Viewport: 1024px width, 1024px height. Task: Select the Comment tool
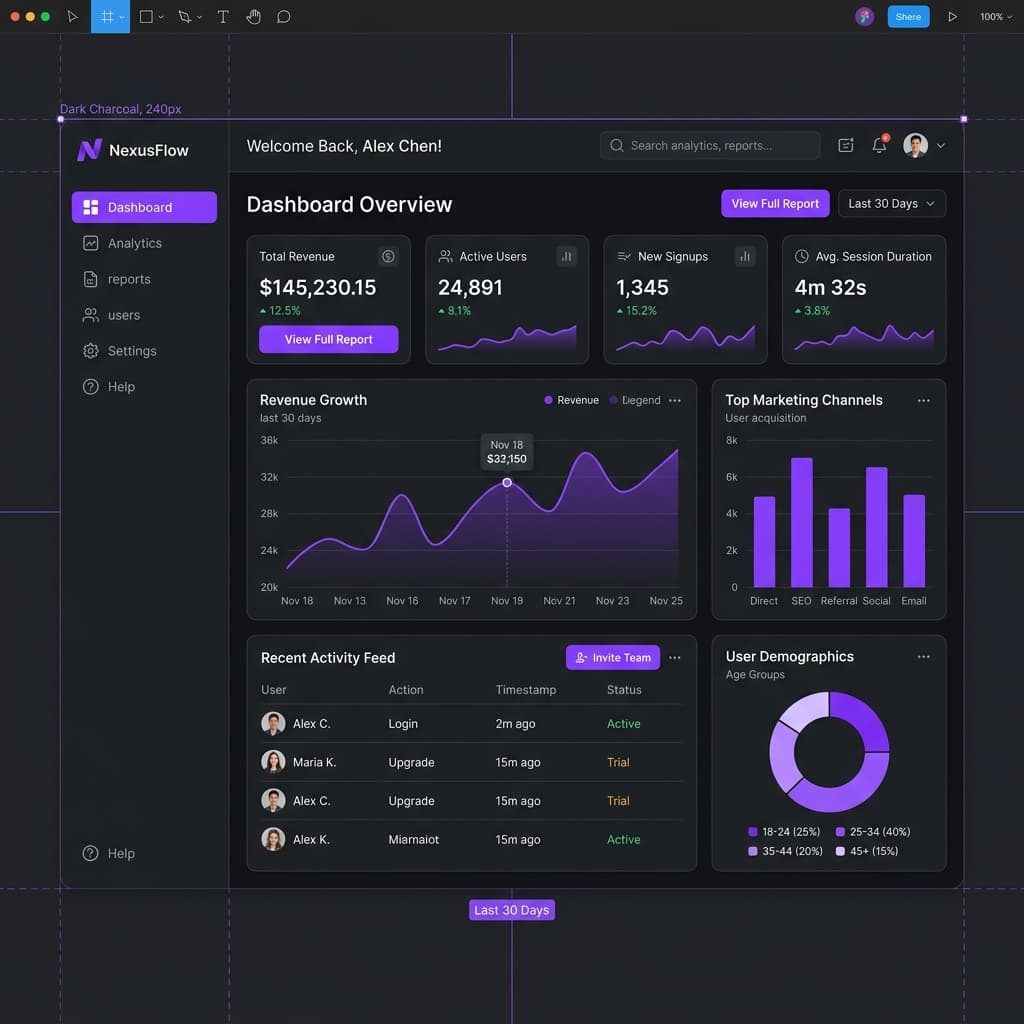(x=283, y=16)
